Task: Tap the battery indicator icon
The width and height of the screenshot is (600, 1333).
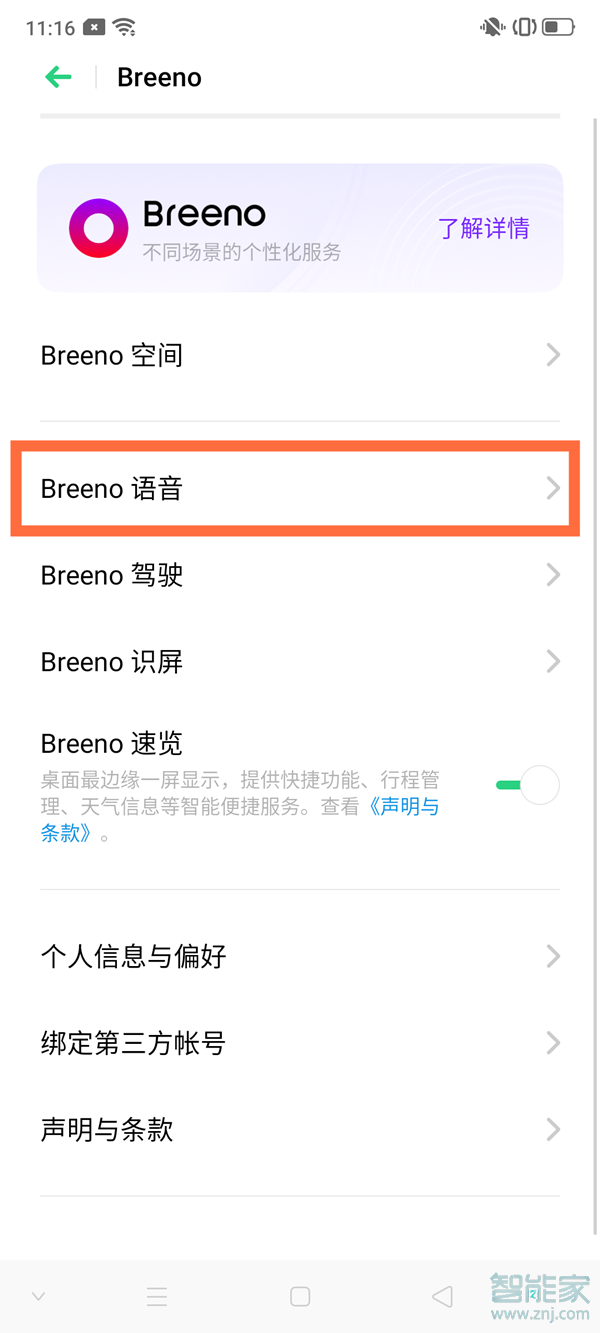Action: [556, 27]
